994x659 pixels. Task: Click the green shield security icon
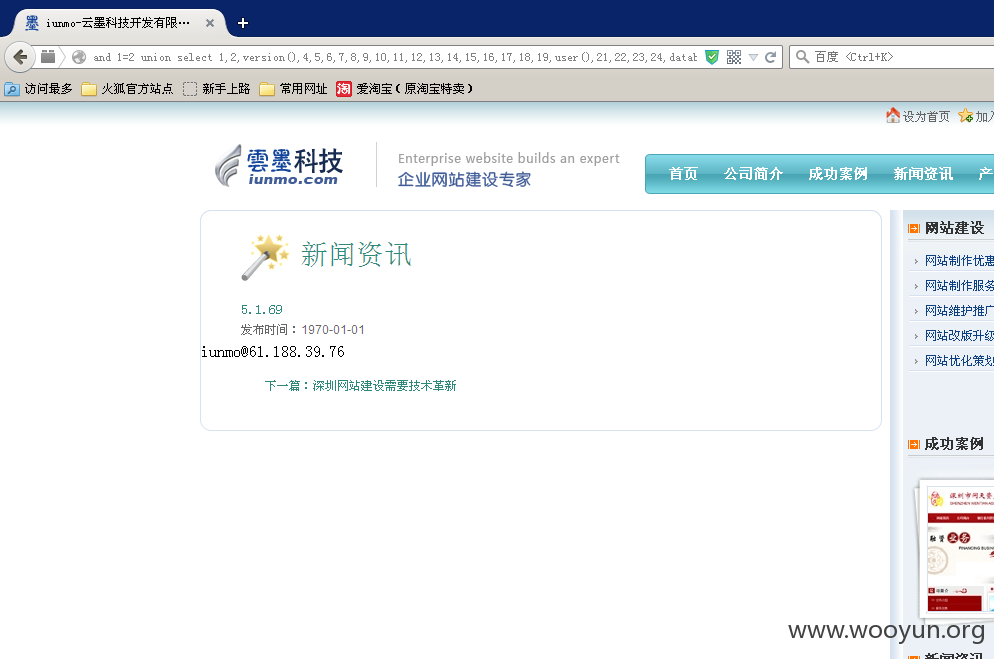(713, 57)
